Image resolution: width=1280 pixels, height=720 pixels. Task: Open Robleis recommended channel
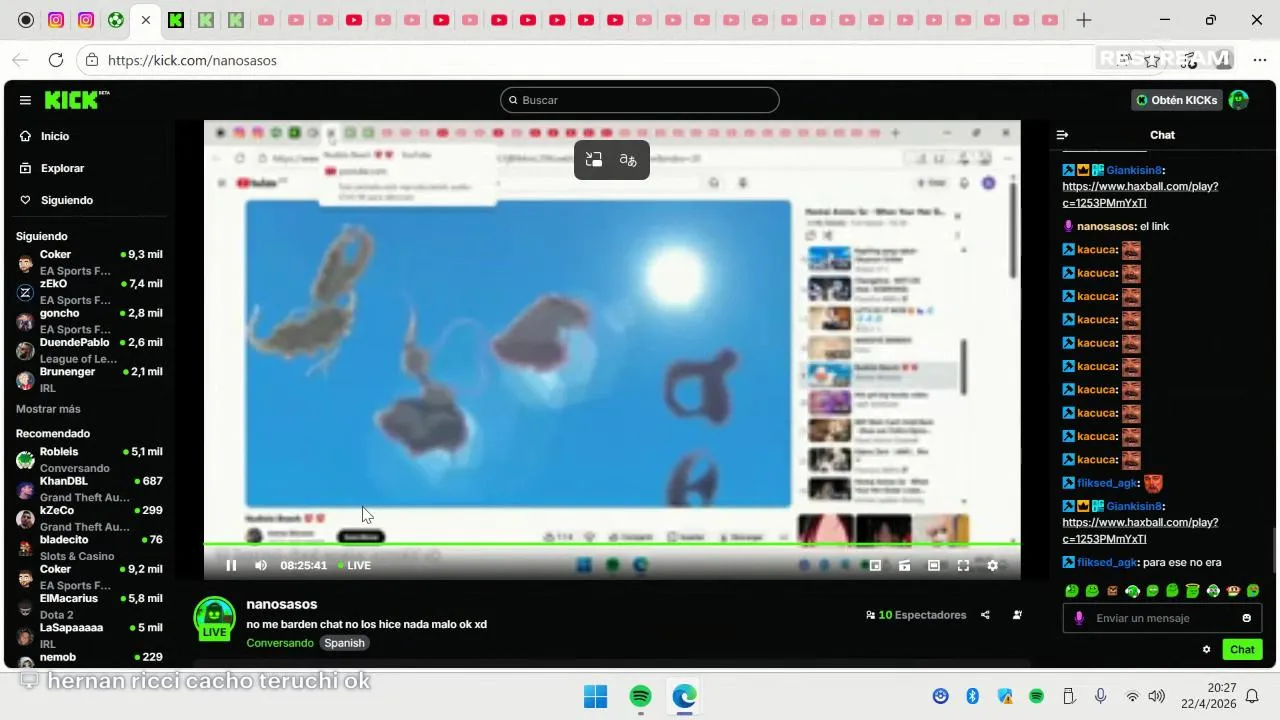coord(89,459)
